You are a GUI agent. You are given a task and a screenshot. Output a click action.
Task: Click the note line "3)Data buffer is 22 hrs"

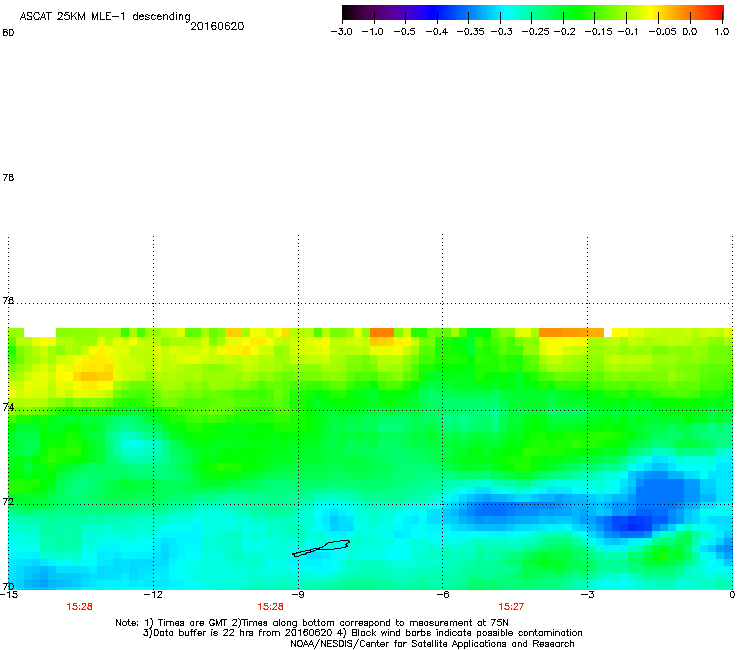pos(362,633)
